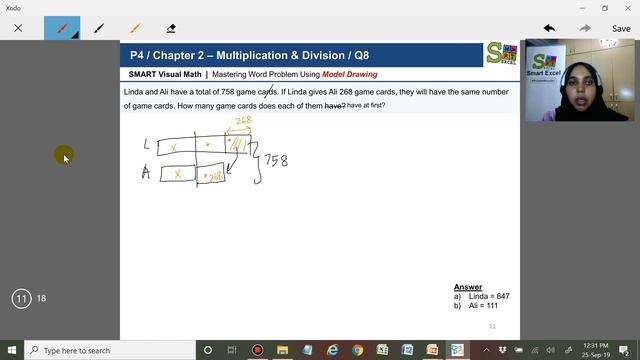This screenshot has width=640, height=360.
Task: Save the annotated document
Action: point(621,29)
